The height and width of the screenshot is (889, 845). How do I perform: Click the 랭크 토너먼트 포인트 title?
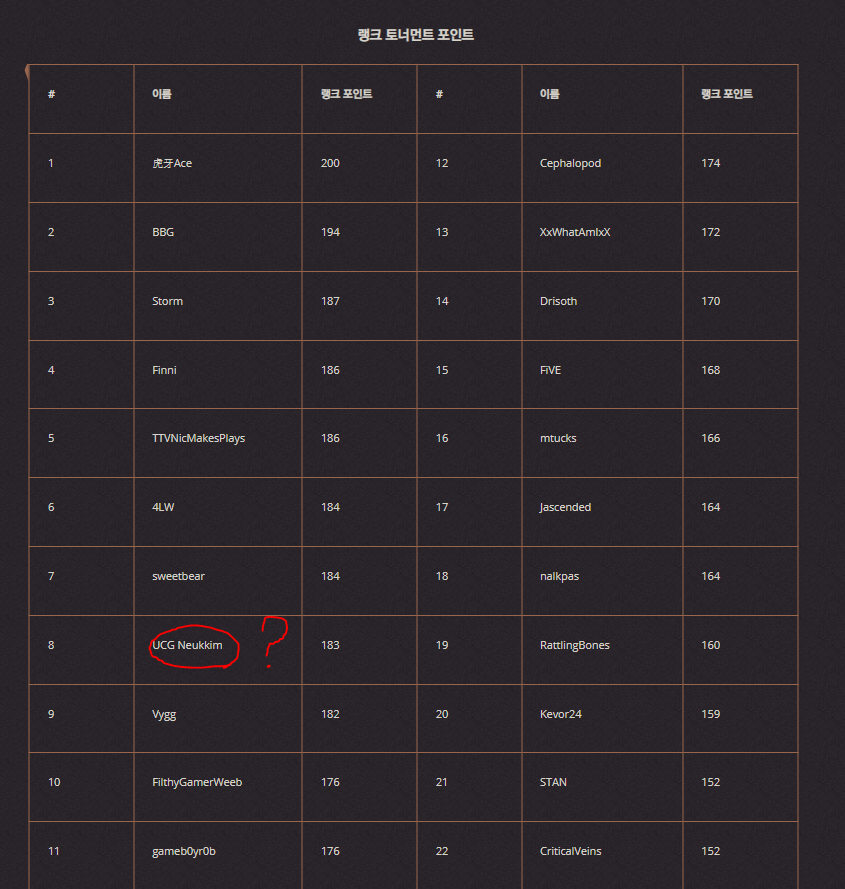click(x=416, y=35)
